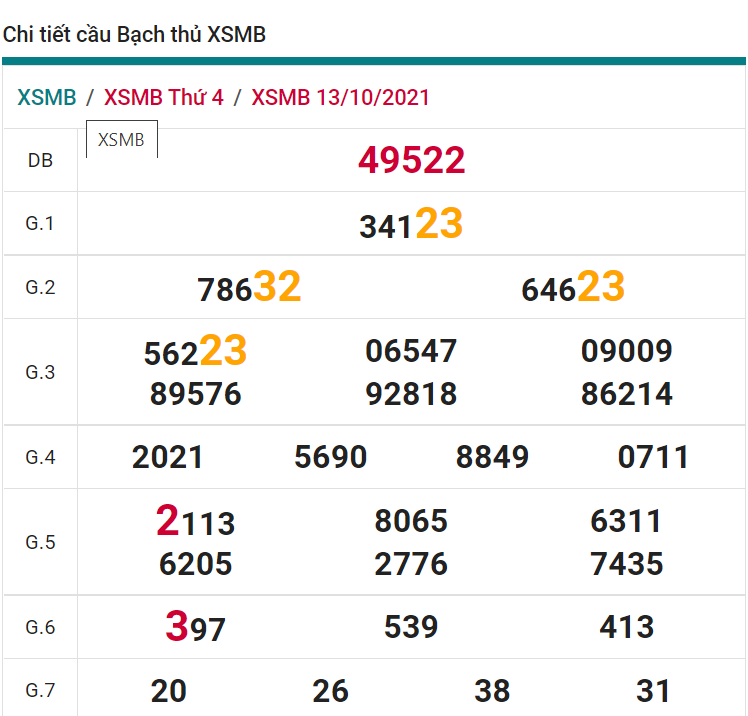Click the green XSMB breadcrumb link
748x716 pixels.
tap(47, 98)
